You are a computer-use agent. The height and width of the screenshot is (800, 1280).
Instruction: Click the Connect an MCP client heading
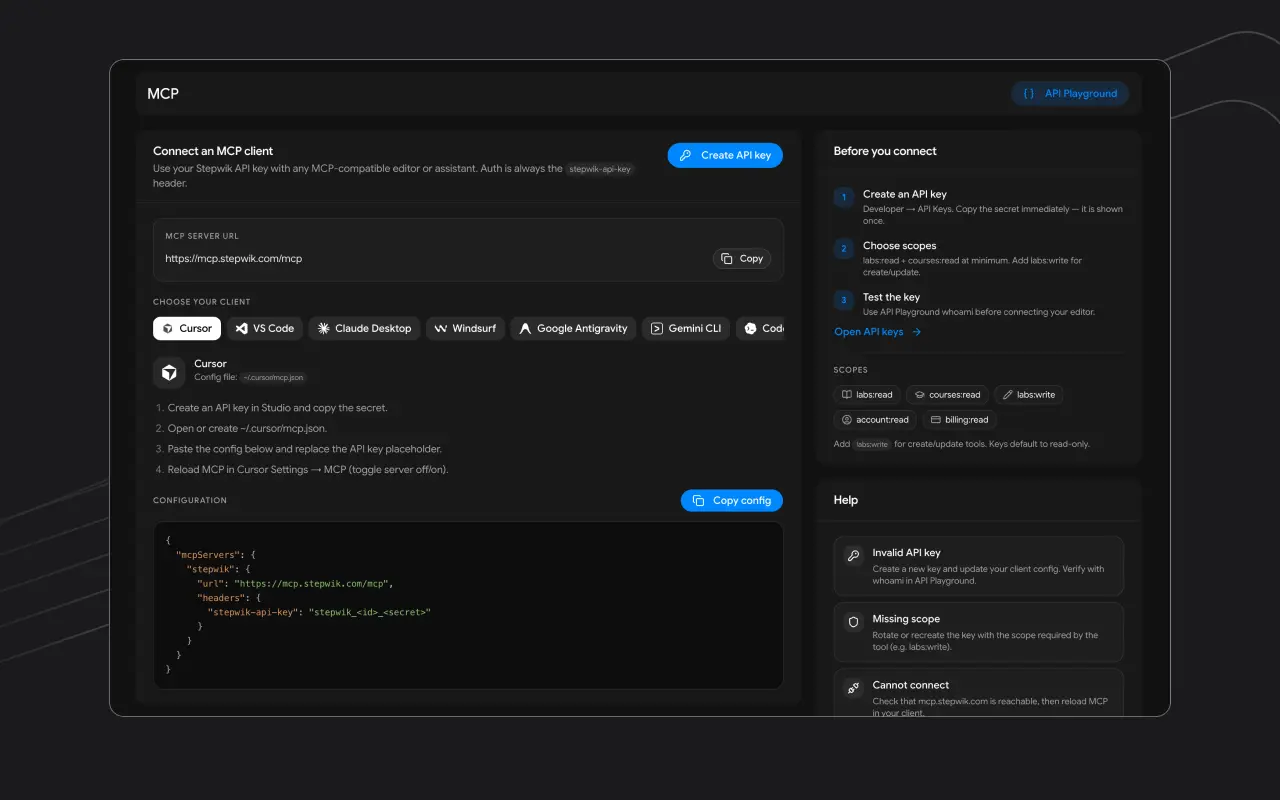click(x=213, y=152)
